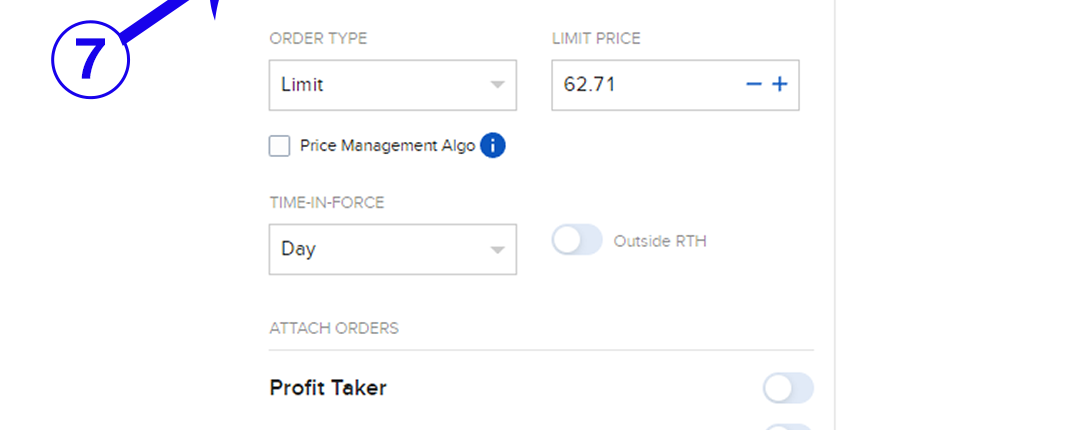
Task: Click the circled number 7 marker
Action: coord(90,60)
